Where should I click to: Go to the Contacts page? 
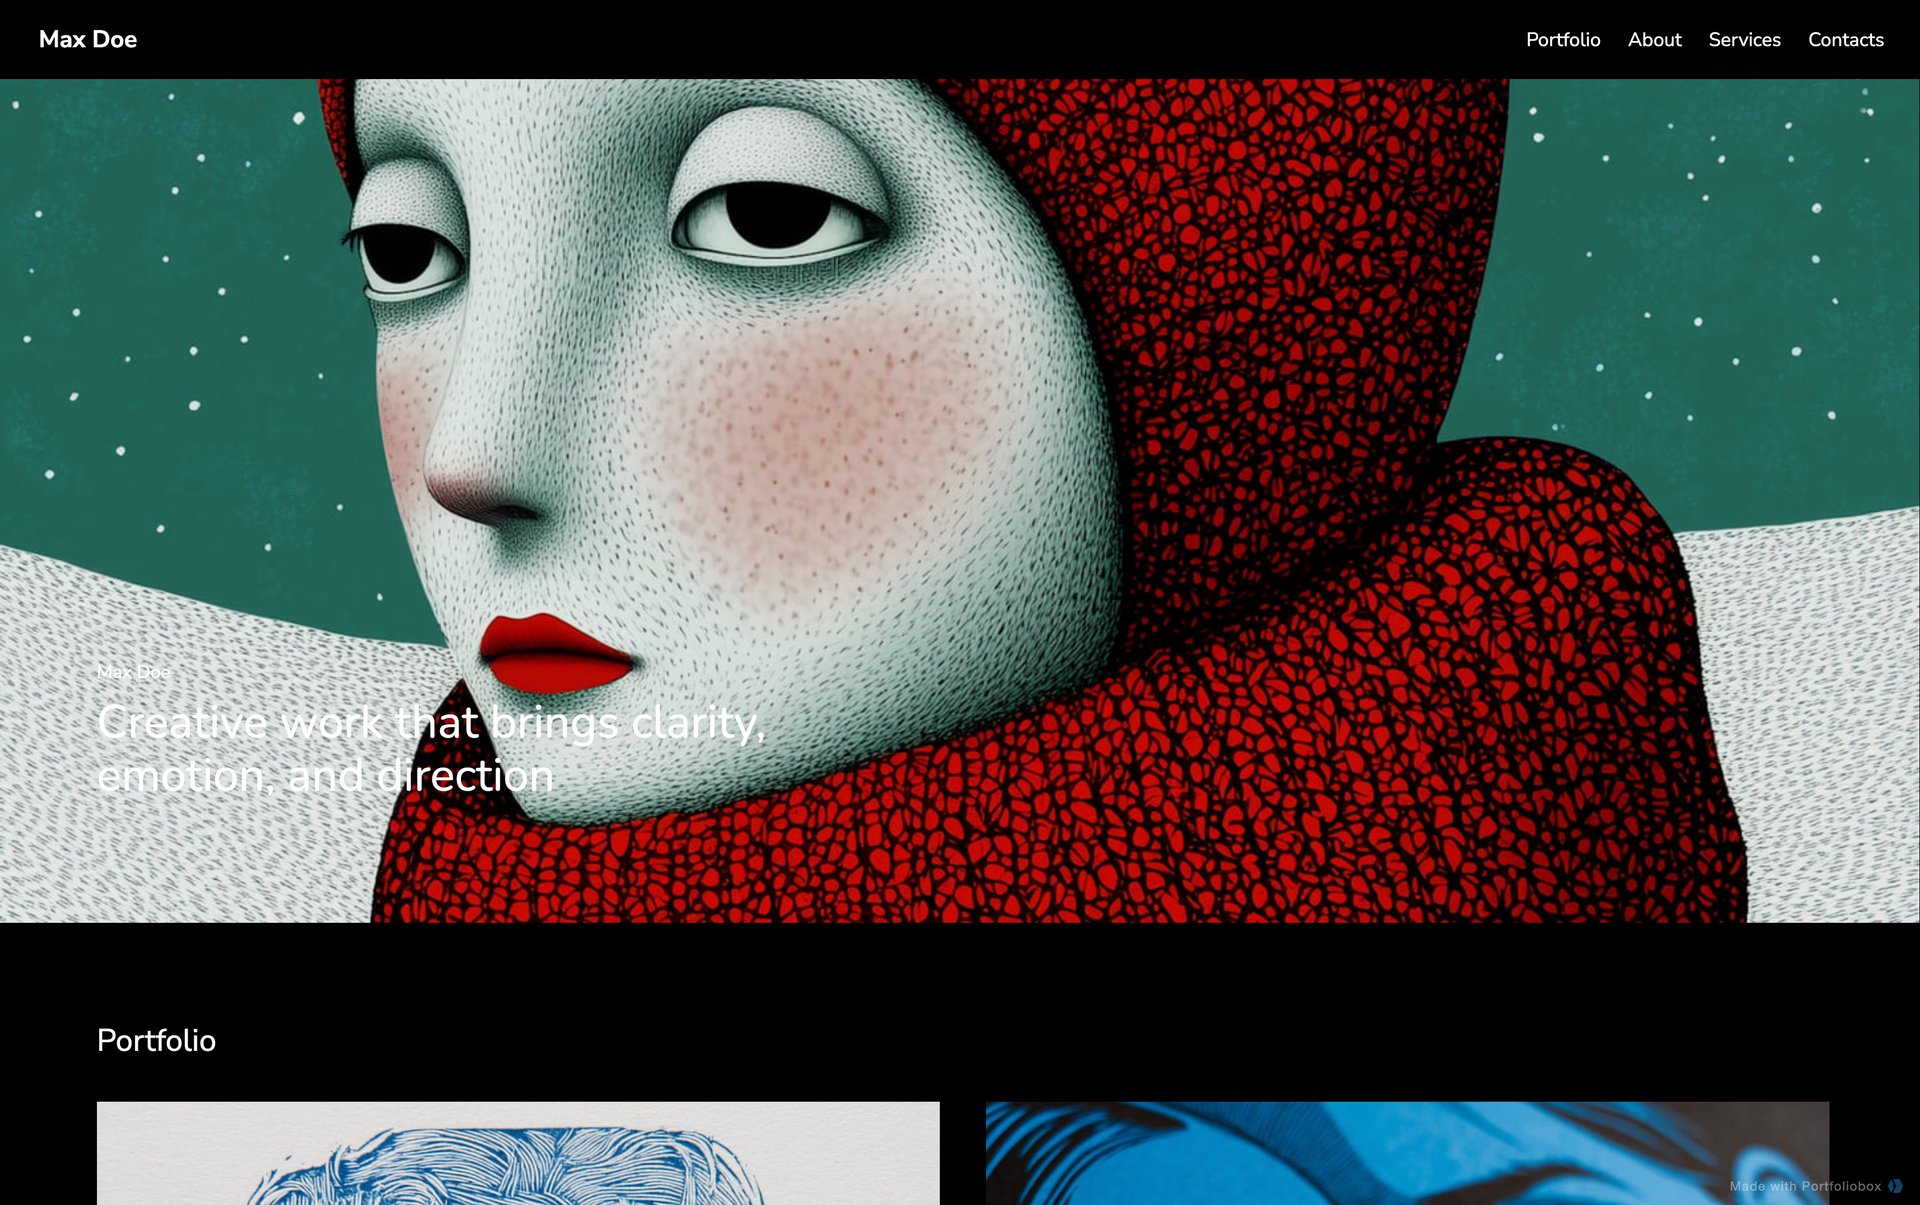[1845, 40]
